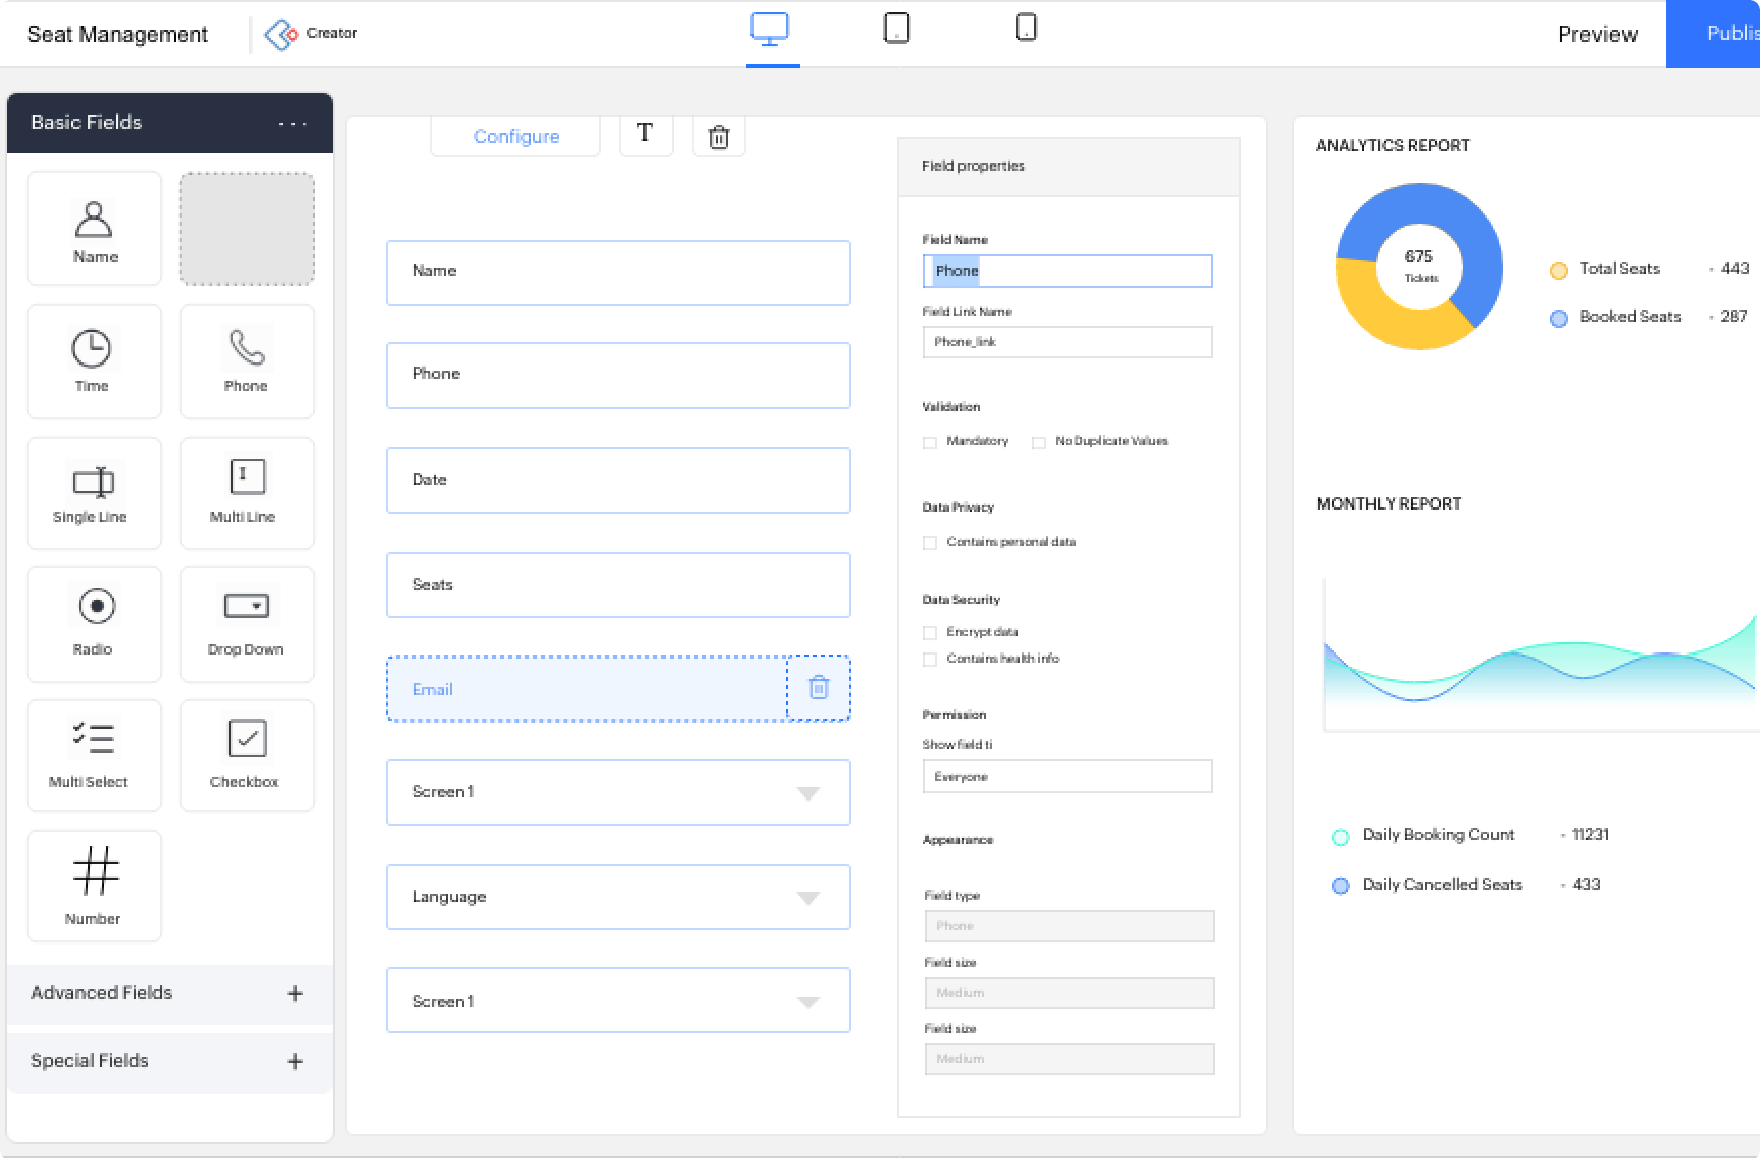Enable the Mandatory validation checkbox
This screenshot has height=1160, width=1760.
pyautogui.click(x=930, y=442)
